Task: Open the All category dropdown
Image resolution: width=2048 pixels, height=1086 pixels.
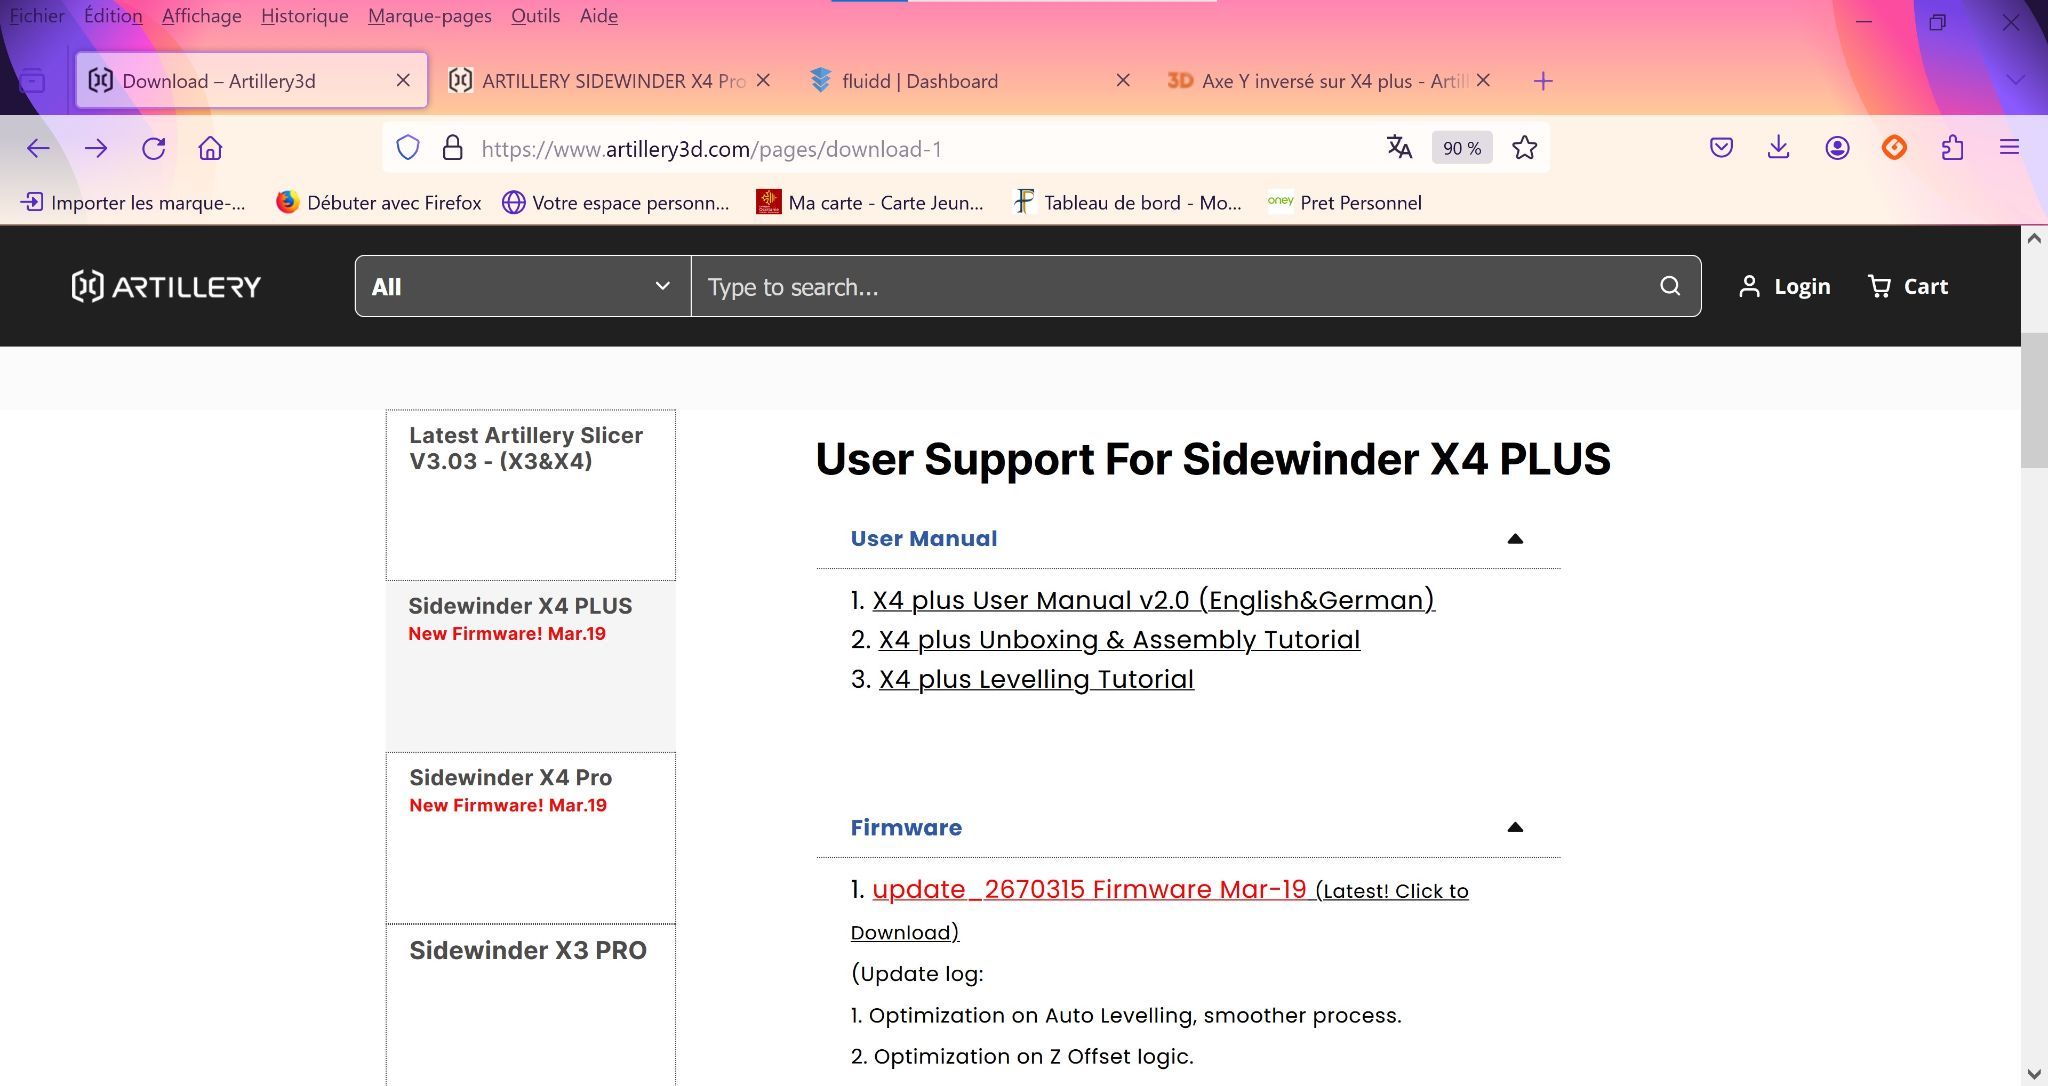Action: pyautogui.click(x=522, y=287)
